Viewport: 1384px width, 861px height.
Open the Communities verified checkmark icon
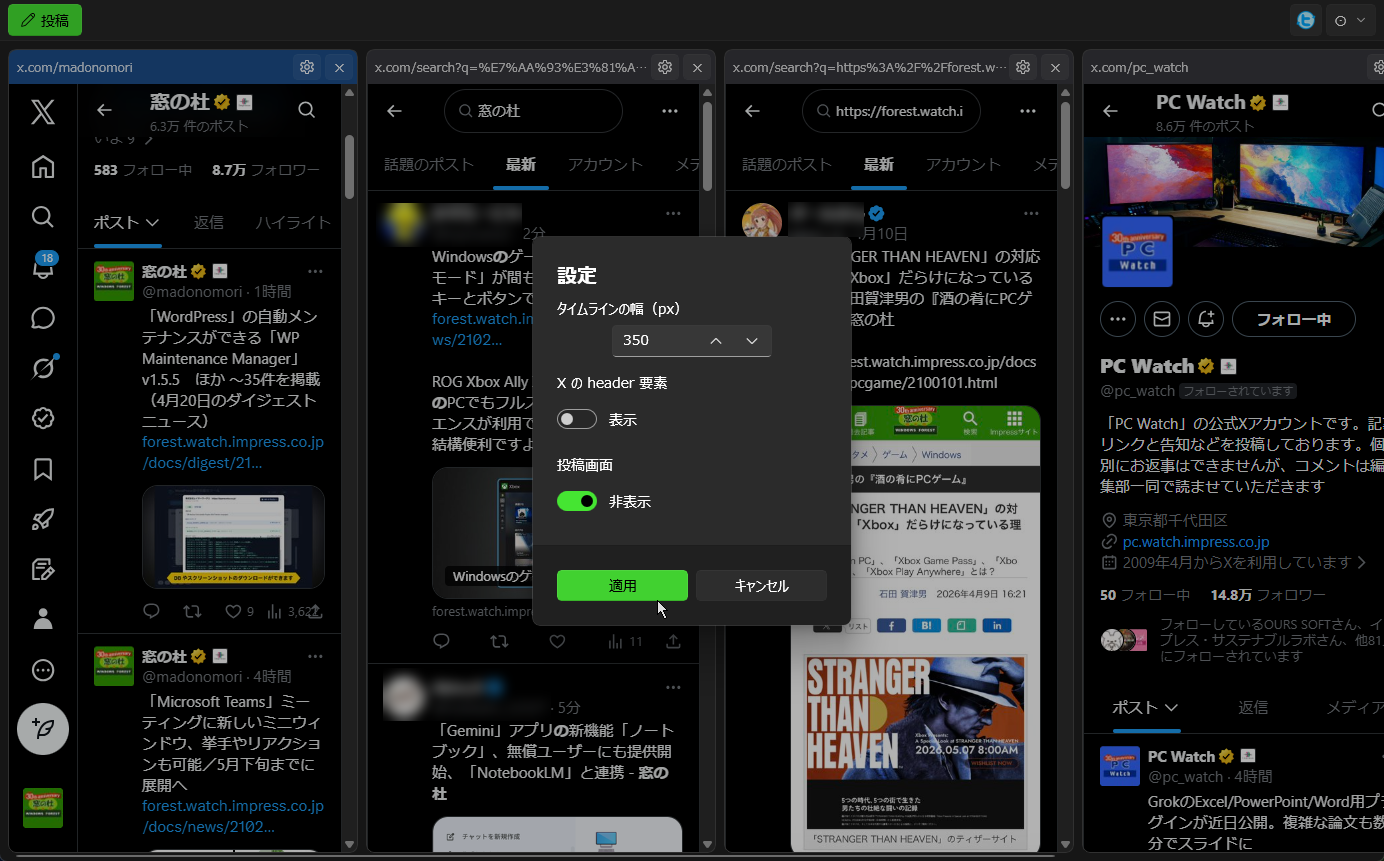click(x=43, y=418)
